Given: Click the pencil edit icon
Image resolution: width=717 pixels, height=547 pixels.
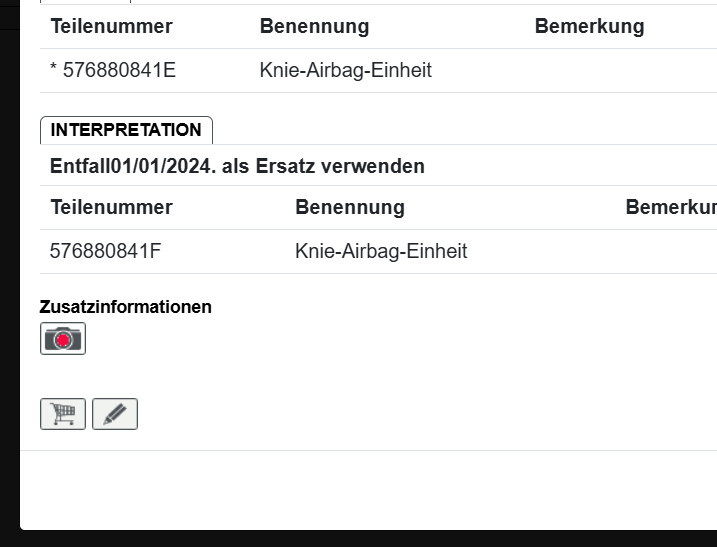Looking at the screenshot, I should 115,414.
